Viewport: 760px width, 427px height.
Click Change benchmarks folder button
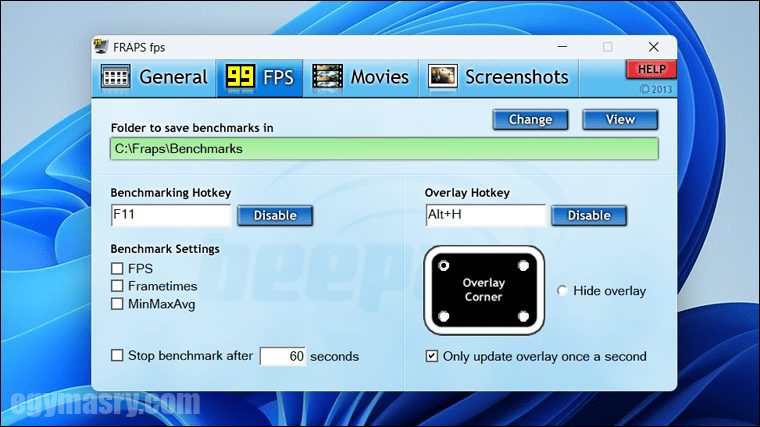(x=530, y=120)
